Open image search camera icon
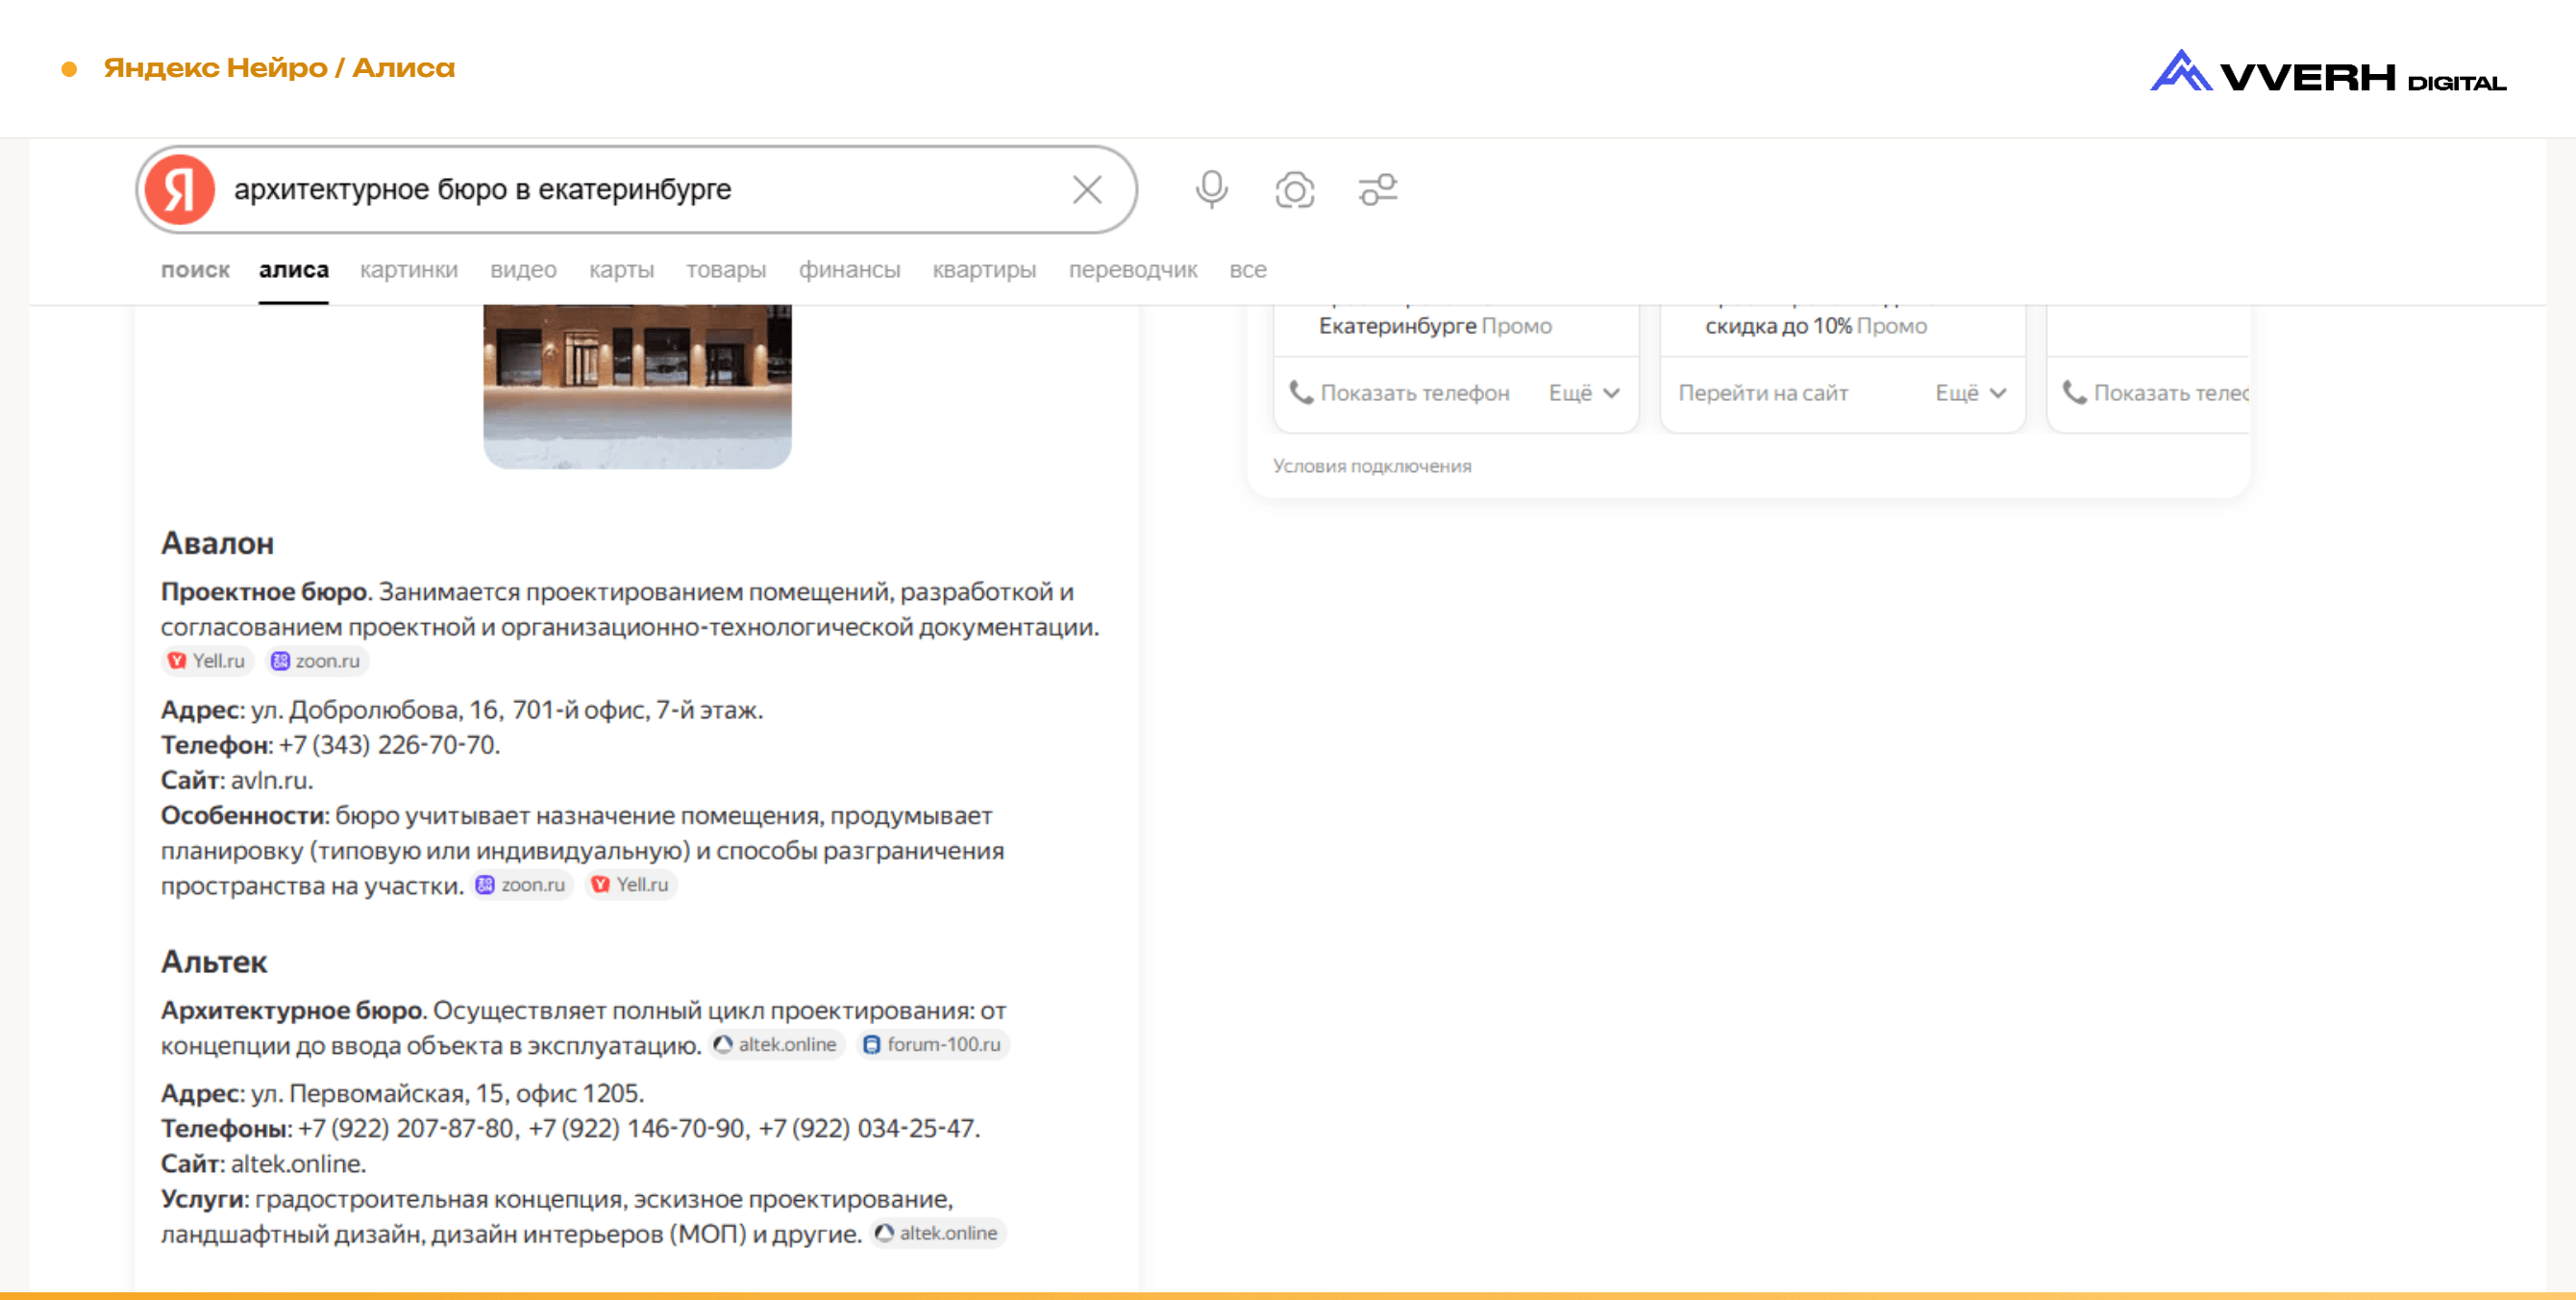Viewport: 2576px width, 1300px height. tap(1294, 189)
